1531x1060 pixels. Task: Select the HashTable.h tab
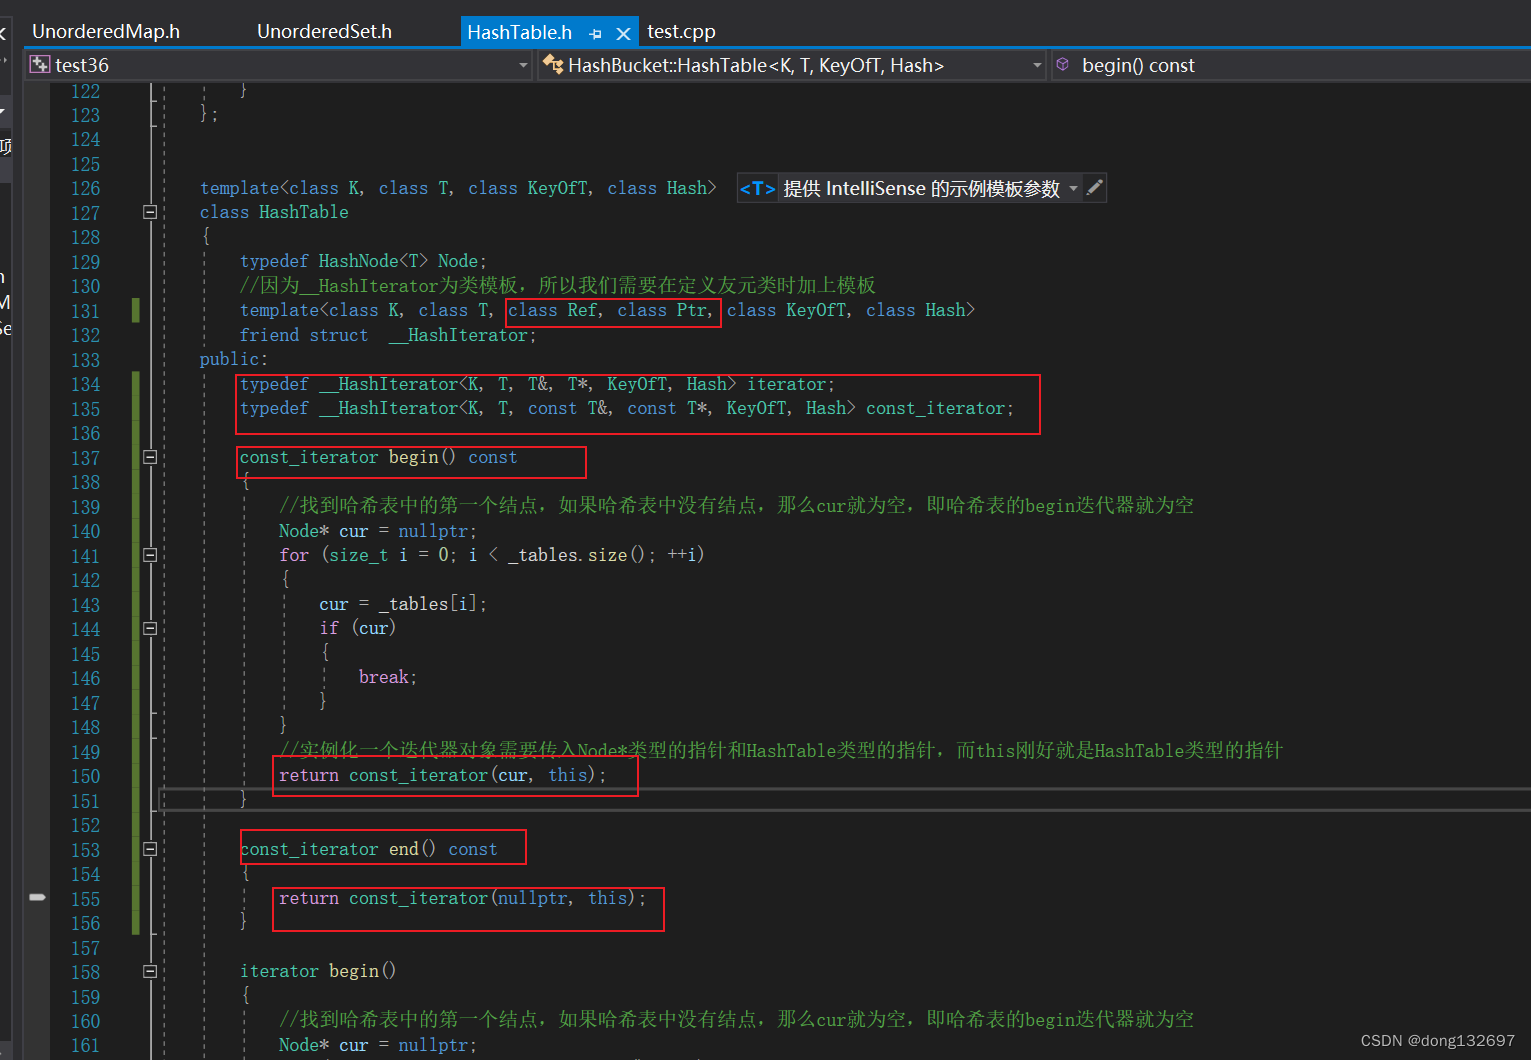tap(519, 33)
